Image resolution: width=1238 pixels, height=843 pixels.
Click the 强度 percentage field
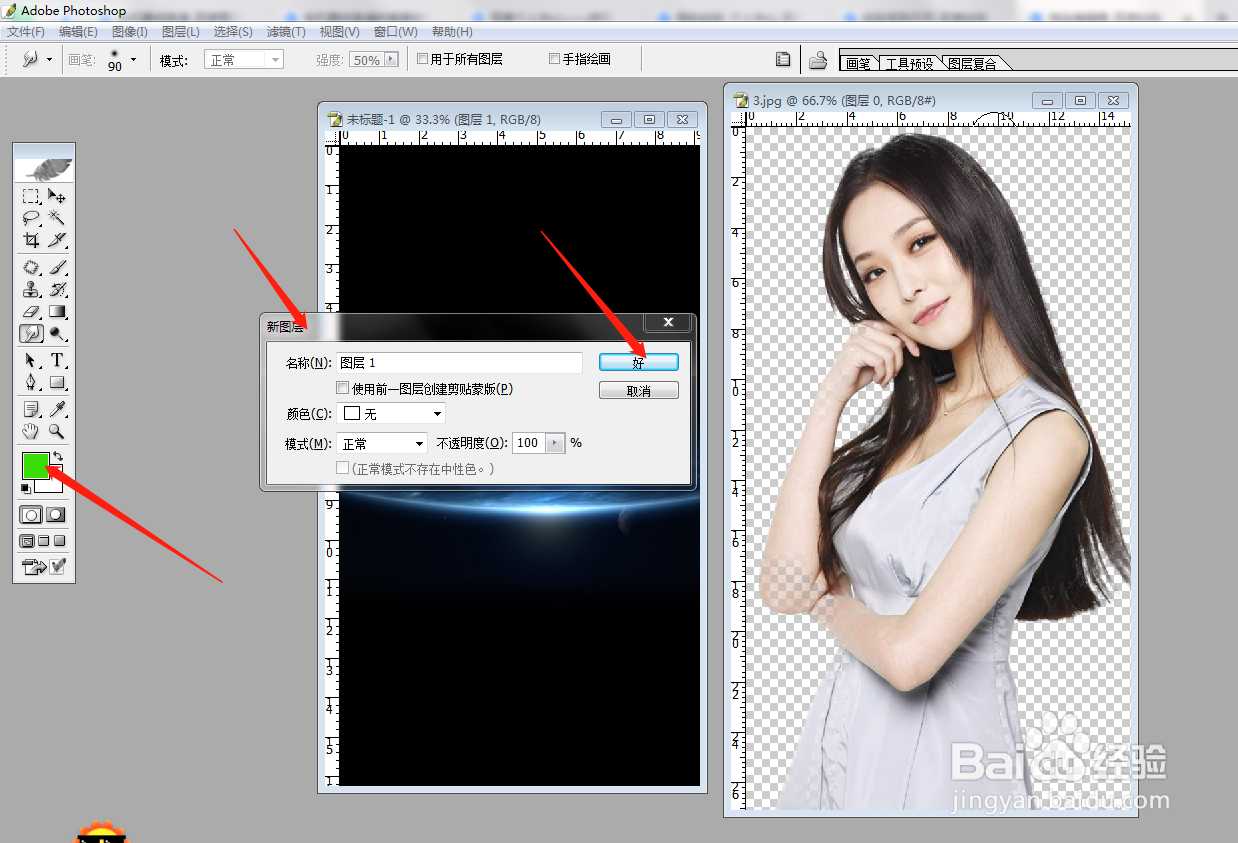pyautogui.click(x=366, y=60)
